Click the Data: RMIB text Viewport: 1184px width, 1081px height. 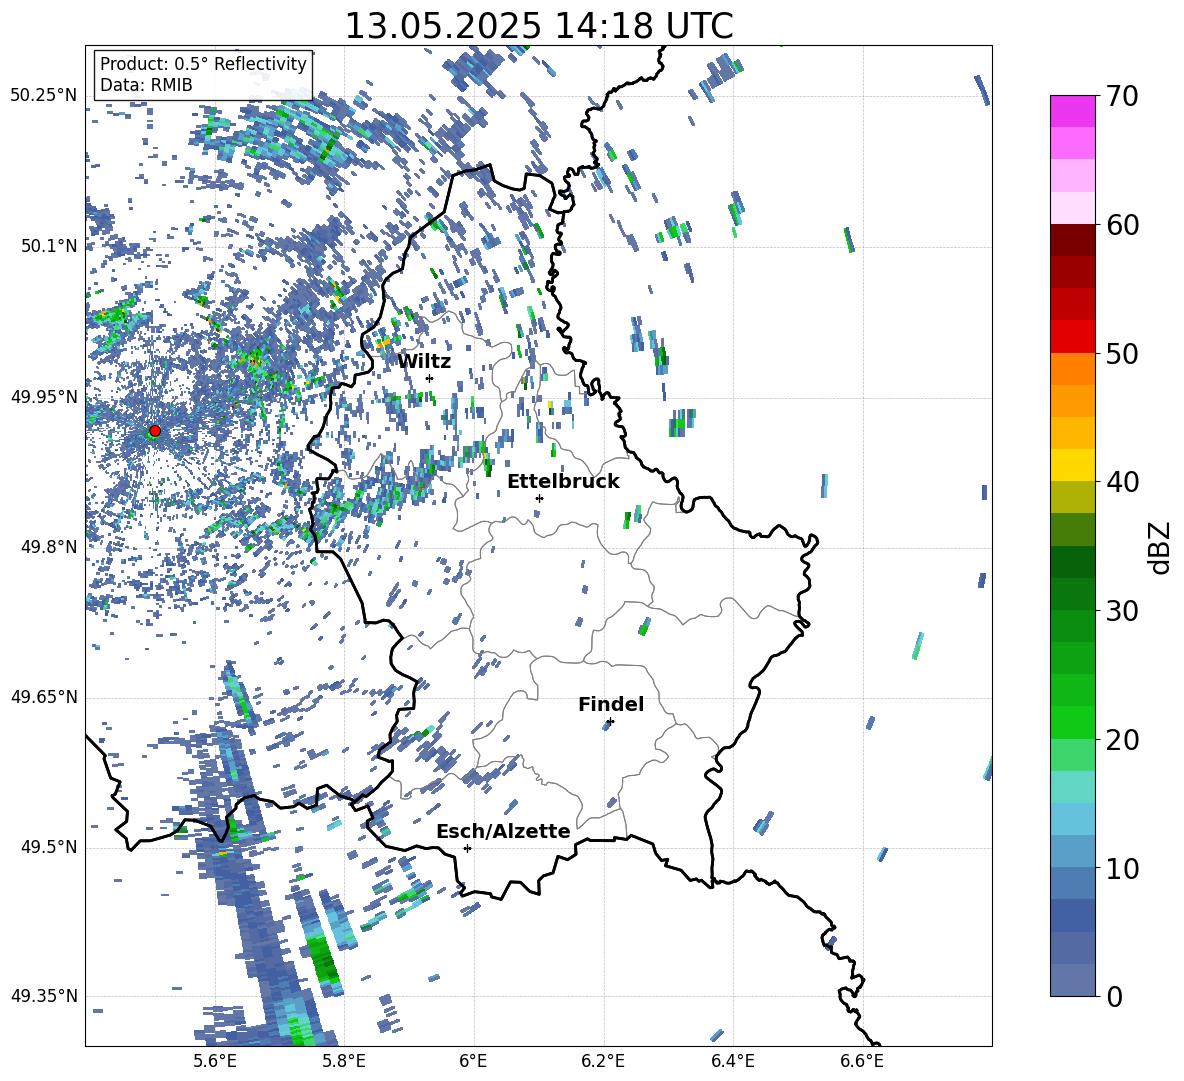(x=146, y=85)
